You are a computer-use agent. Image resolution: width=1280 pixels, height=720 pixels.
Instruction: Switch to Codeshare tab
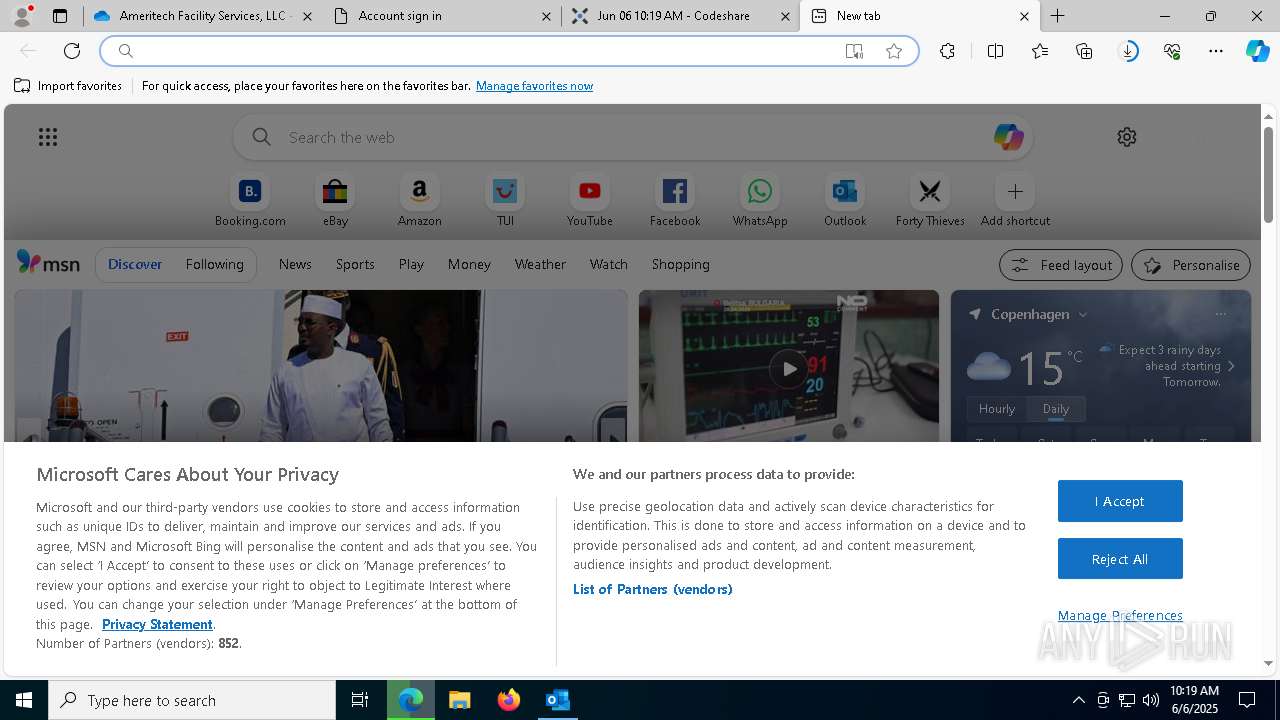click(680, 16)
